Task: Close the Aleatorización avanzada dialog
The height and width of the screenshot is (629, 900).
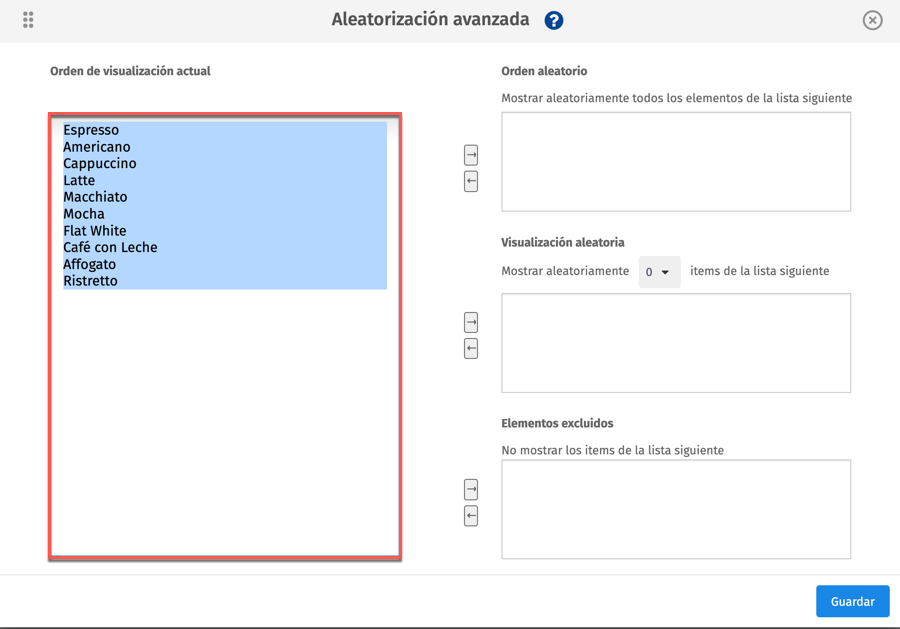Action: click(872, 19)
